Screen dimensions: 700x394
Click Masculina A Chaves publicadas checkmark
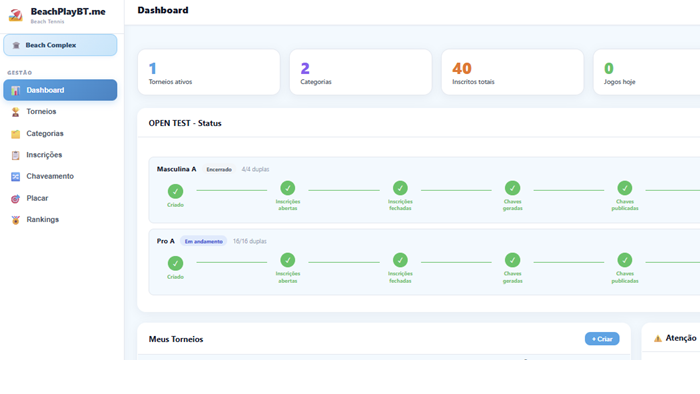(625, 188)
